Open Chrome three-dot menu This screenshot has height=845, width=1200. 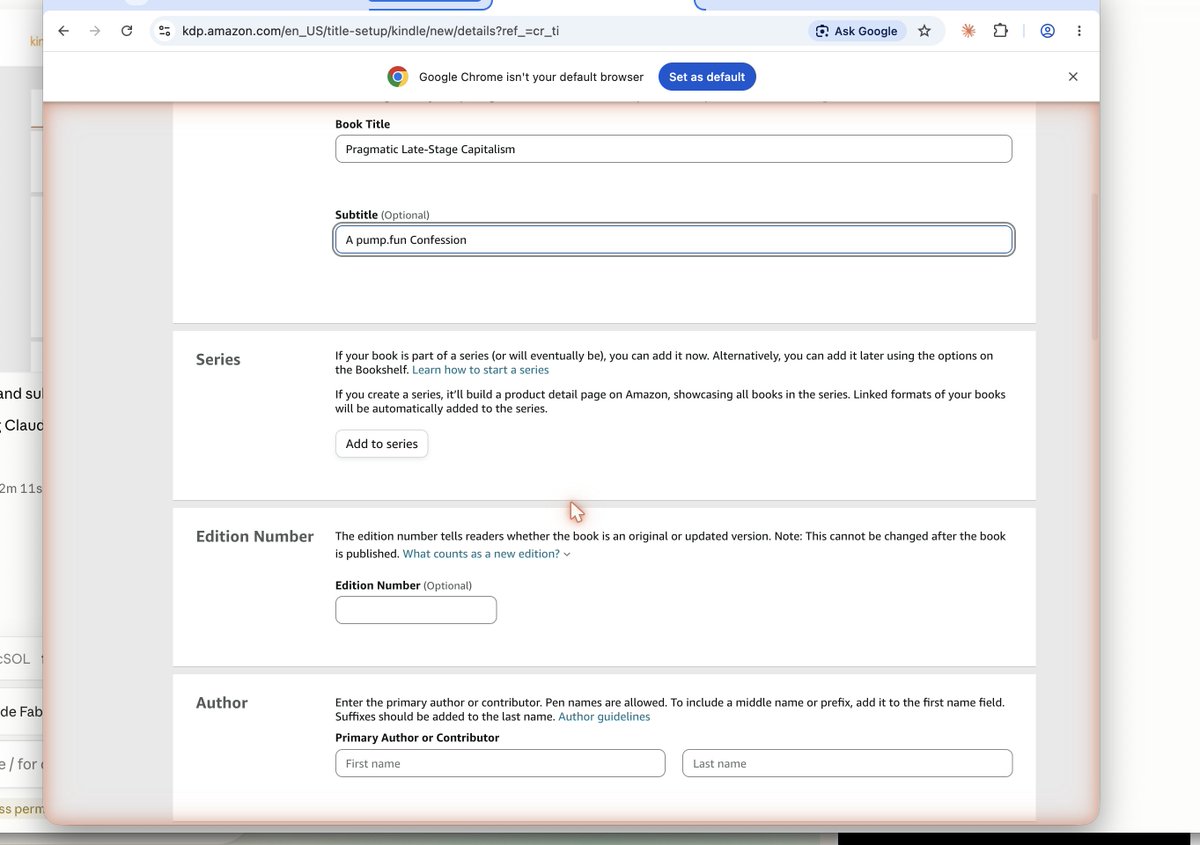(1079, 31)
